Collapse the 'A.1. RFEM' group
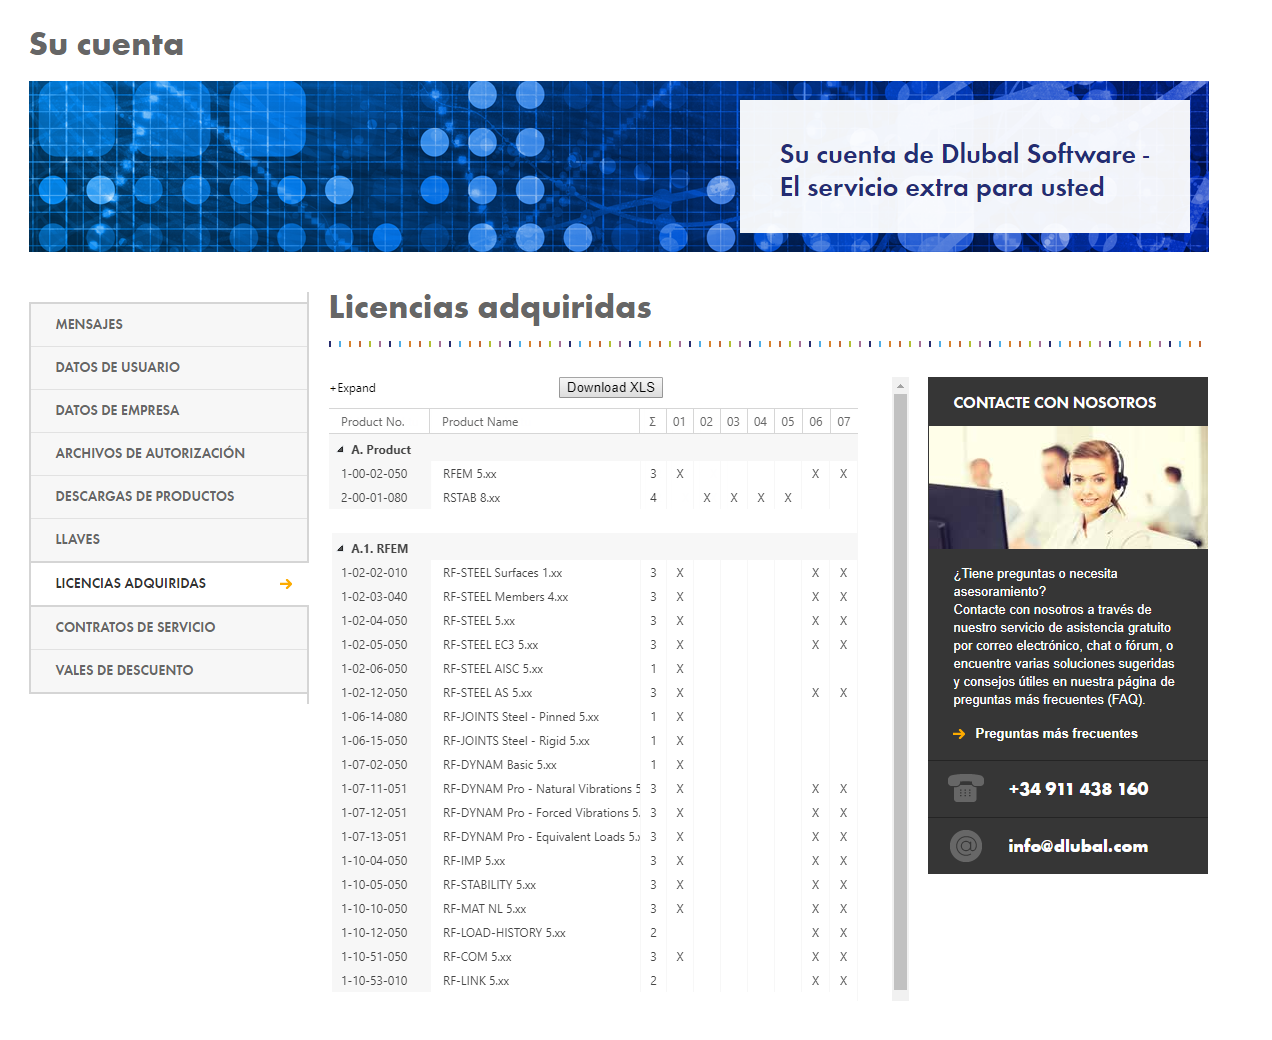 point(340,548)
